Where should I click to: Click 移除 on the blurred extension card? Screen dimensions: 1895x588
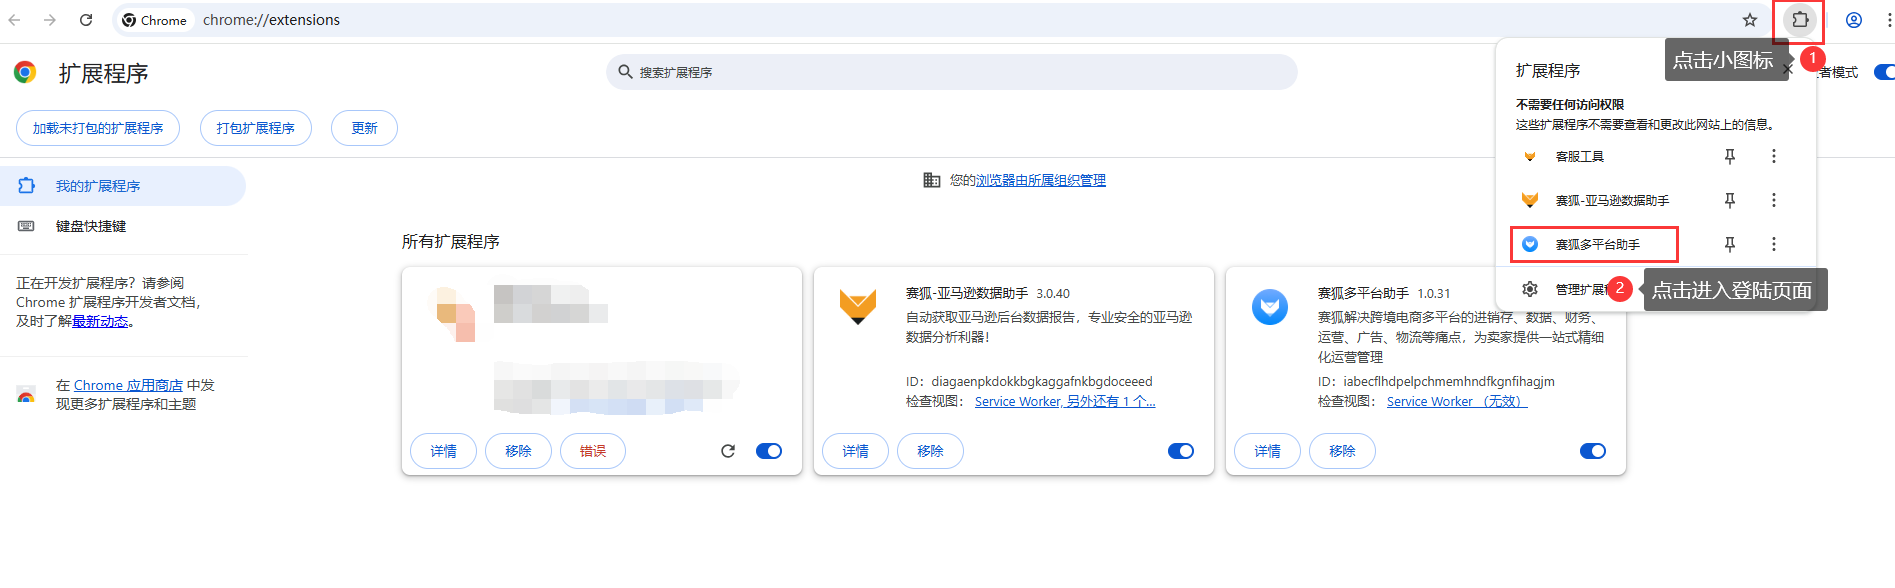518,451
